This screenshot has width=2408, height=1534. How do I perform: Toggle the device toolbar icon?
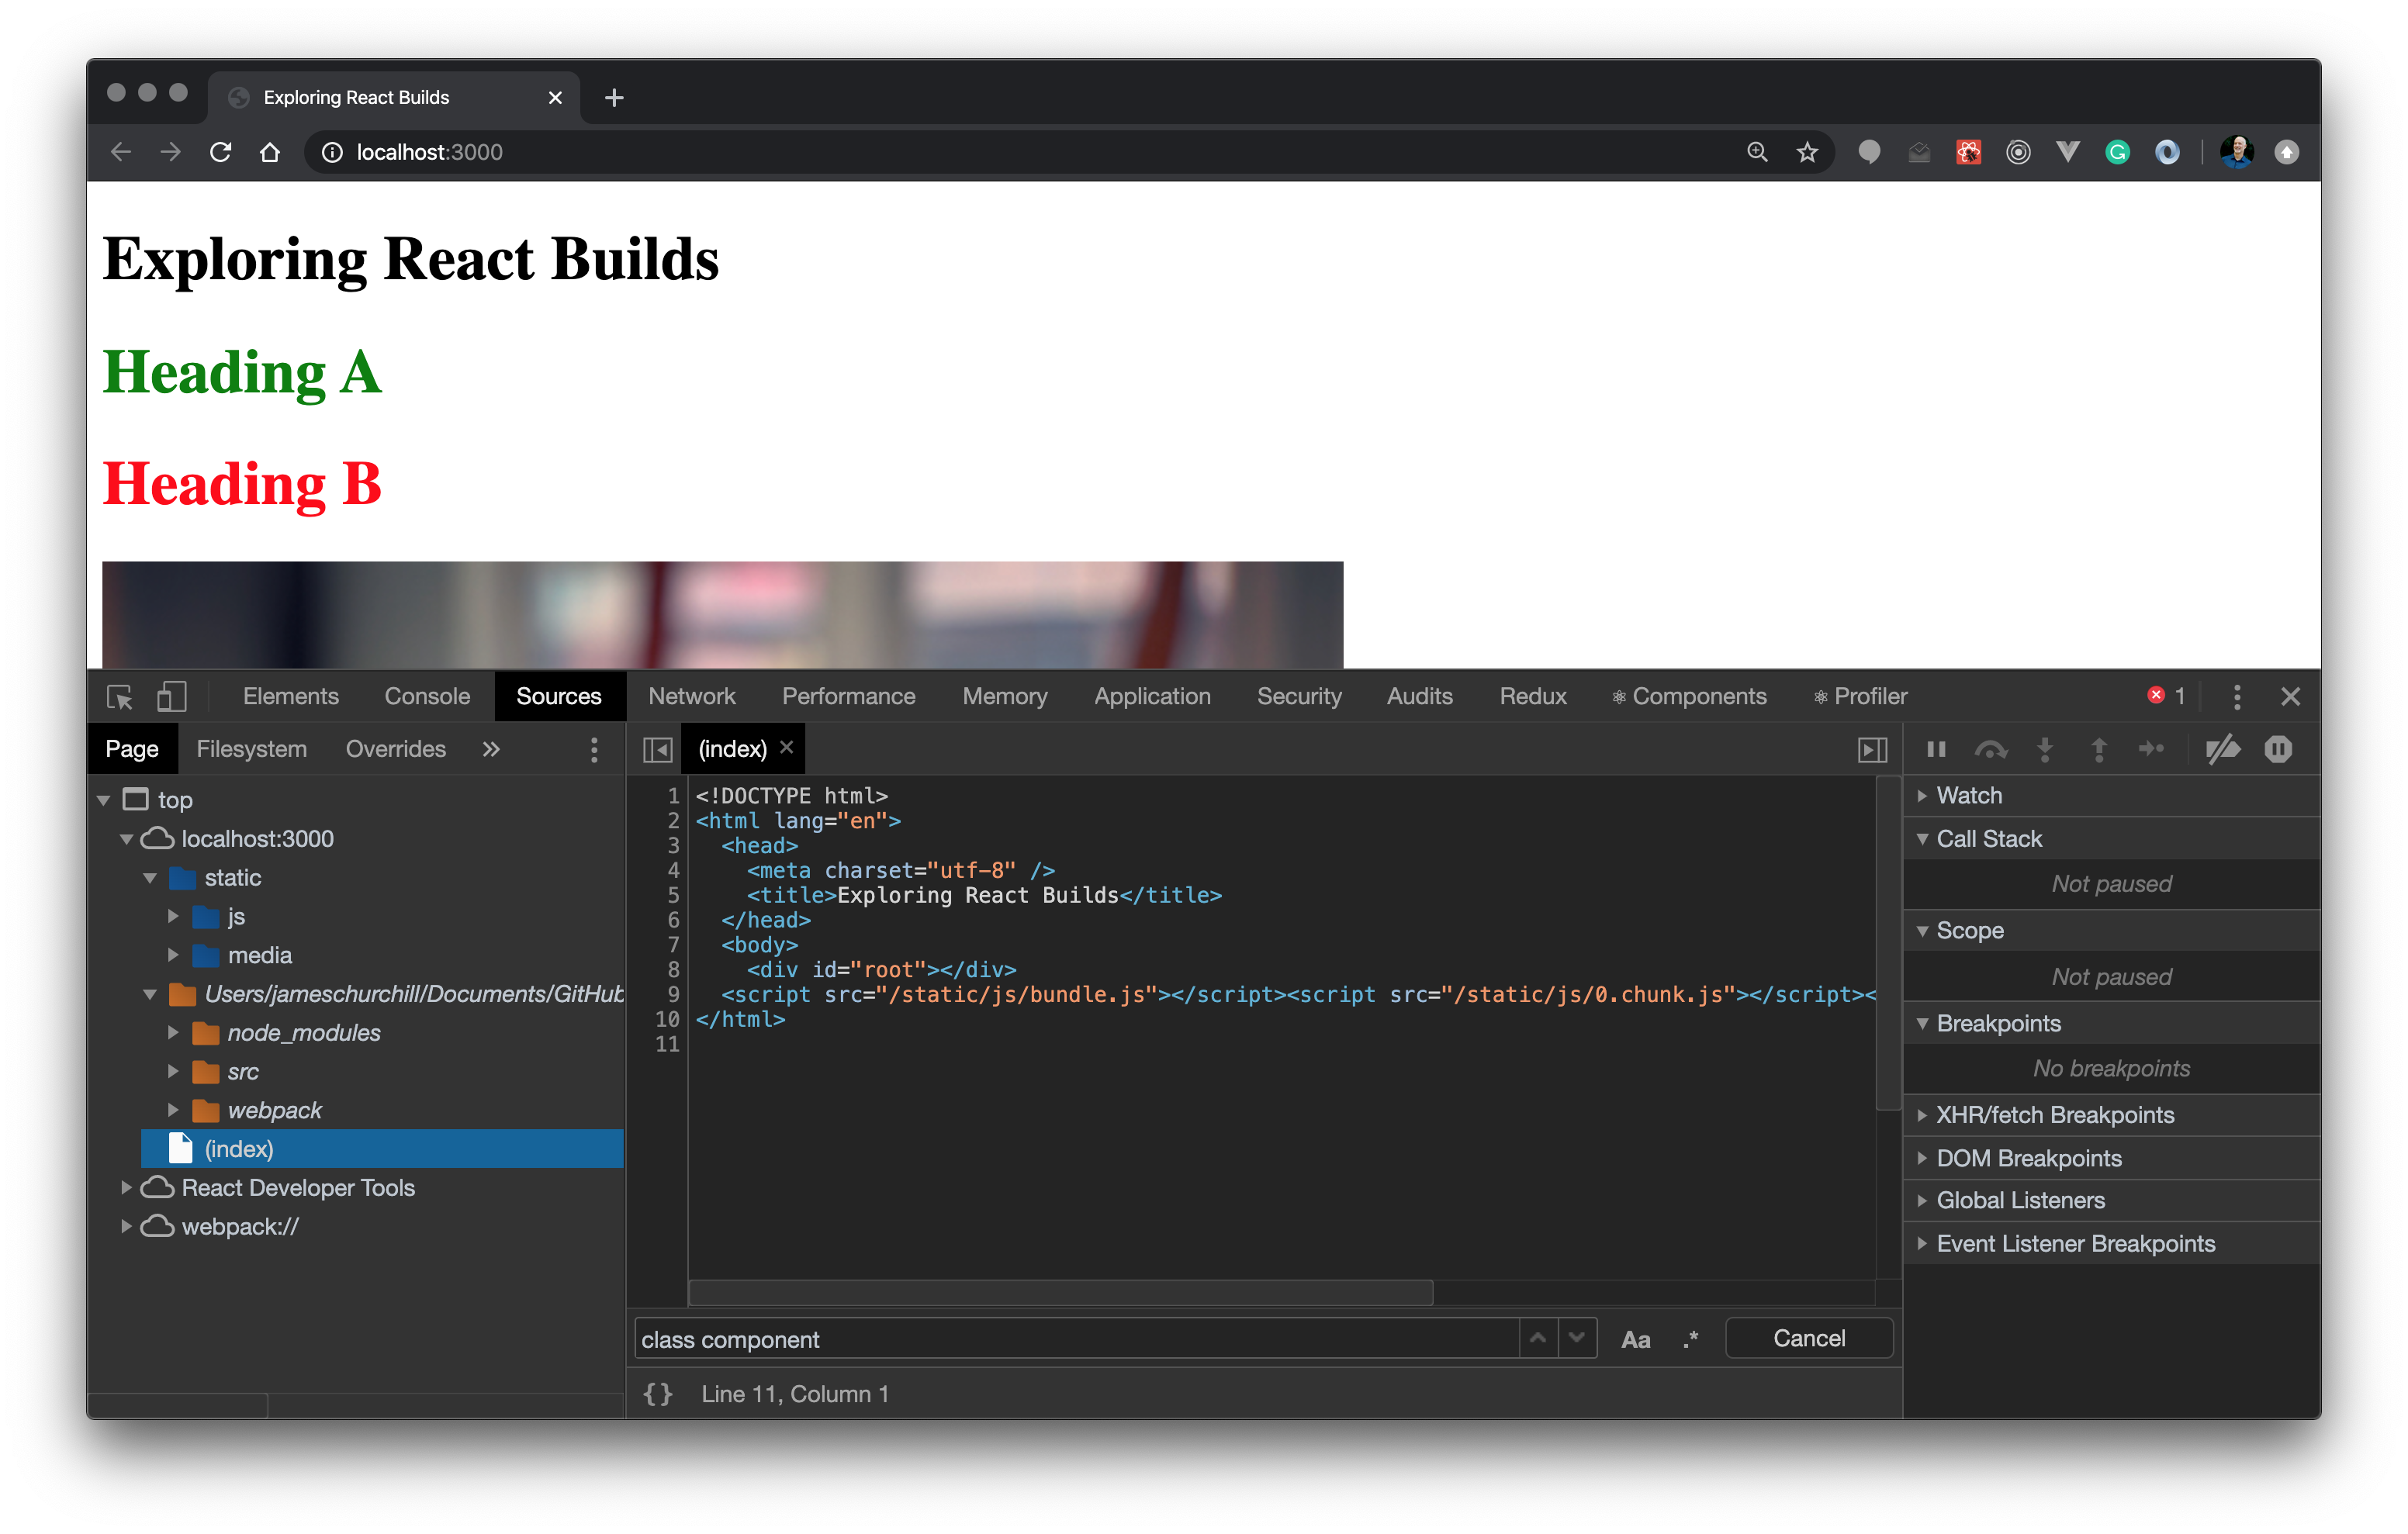pyautogui.click(x=171, y=697)
